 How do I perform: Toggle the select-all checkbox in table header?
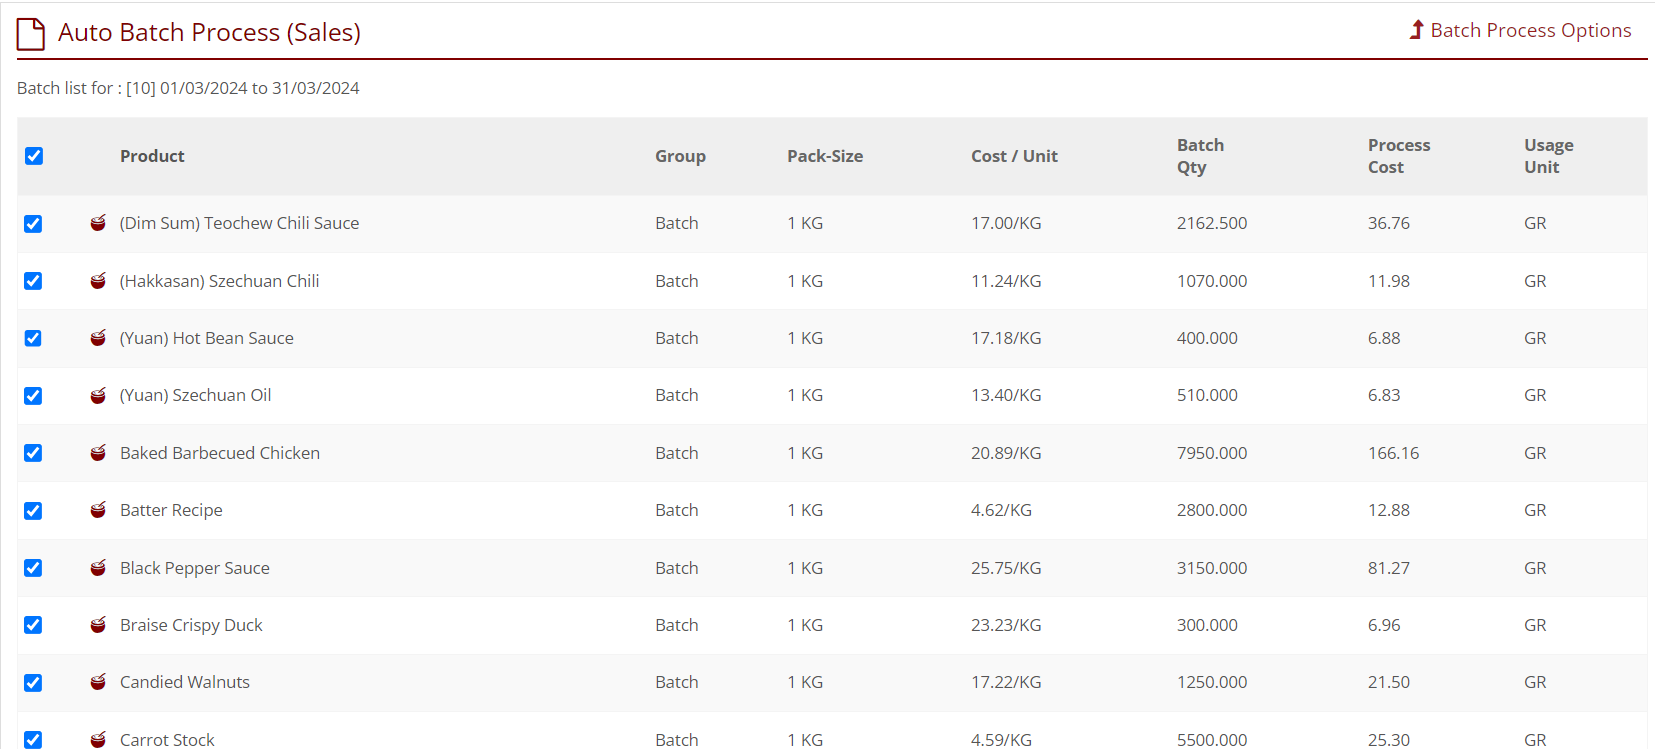(34, 156)
